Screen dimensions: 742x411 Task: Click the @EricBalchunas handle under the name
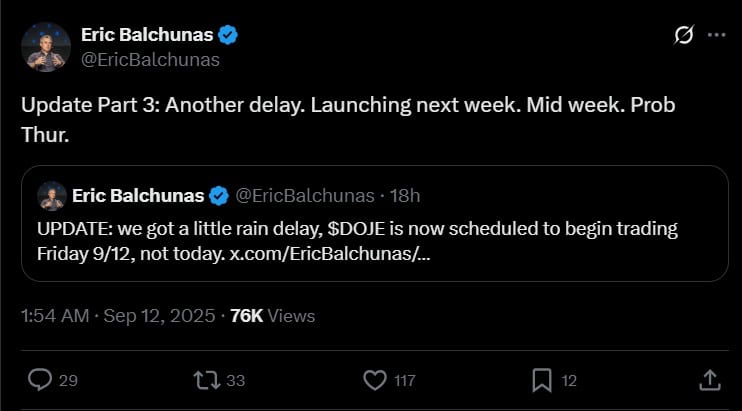tap(150, 59)
